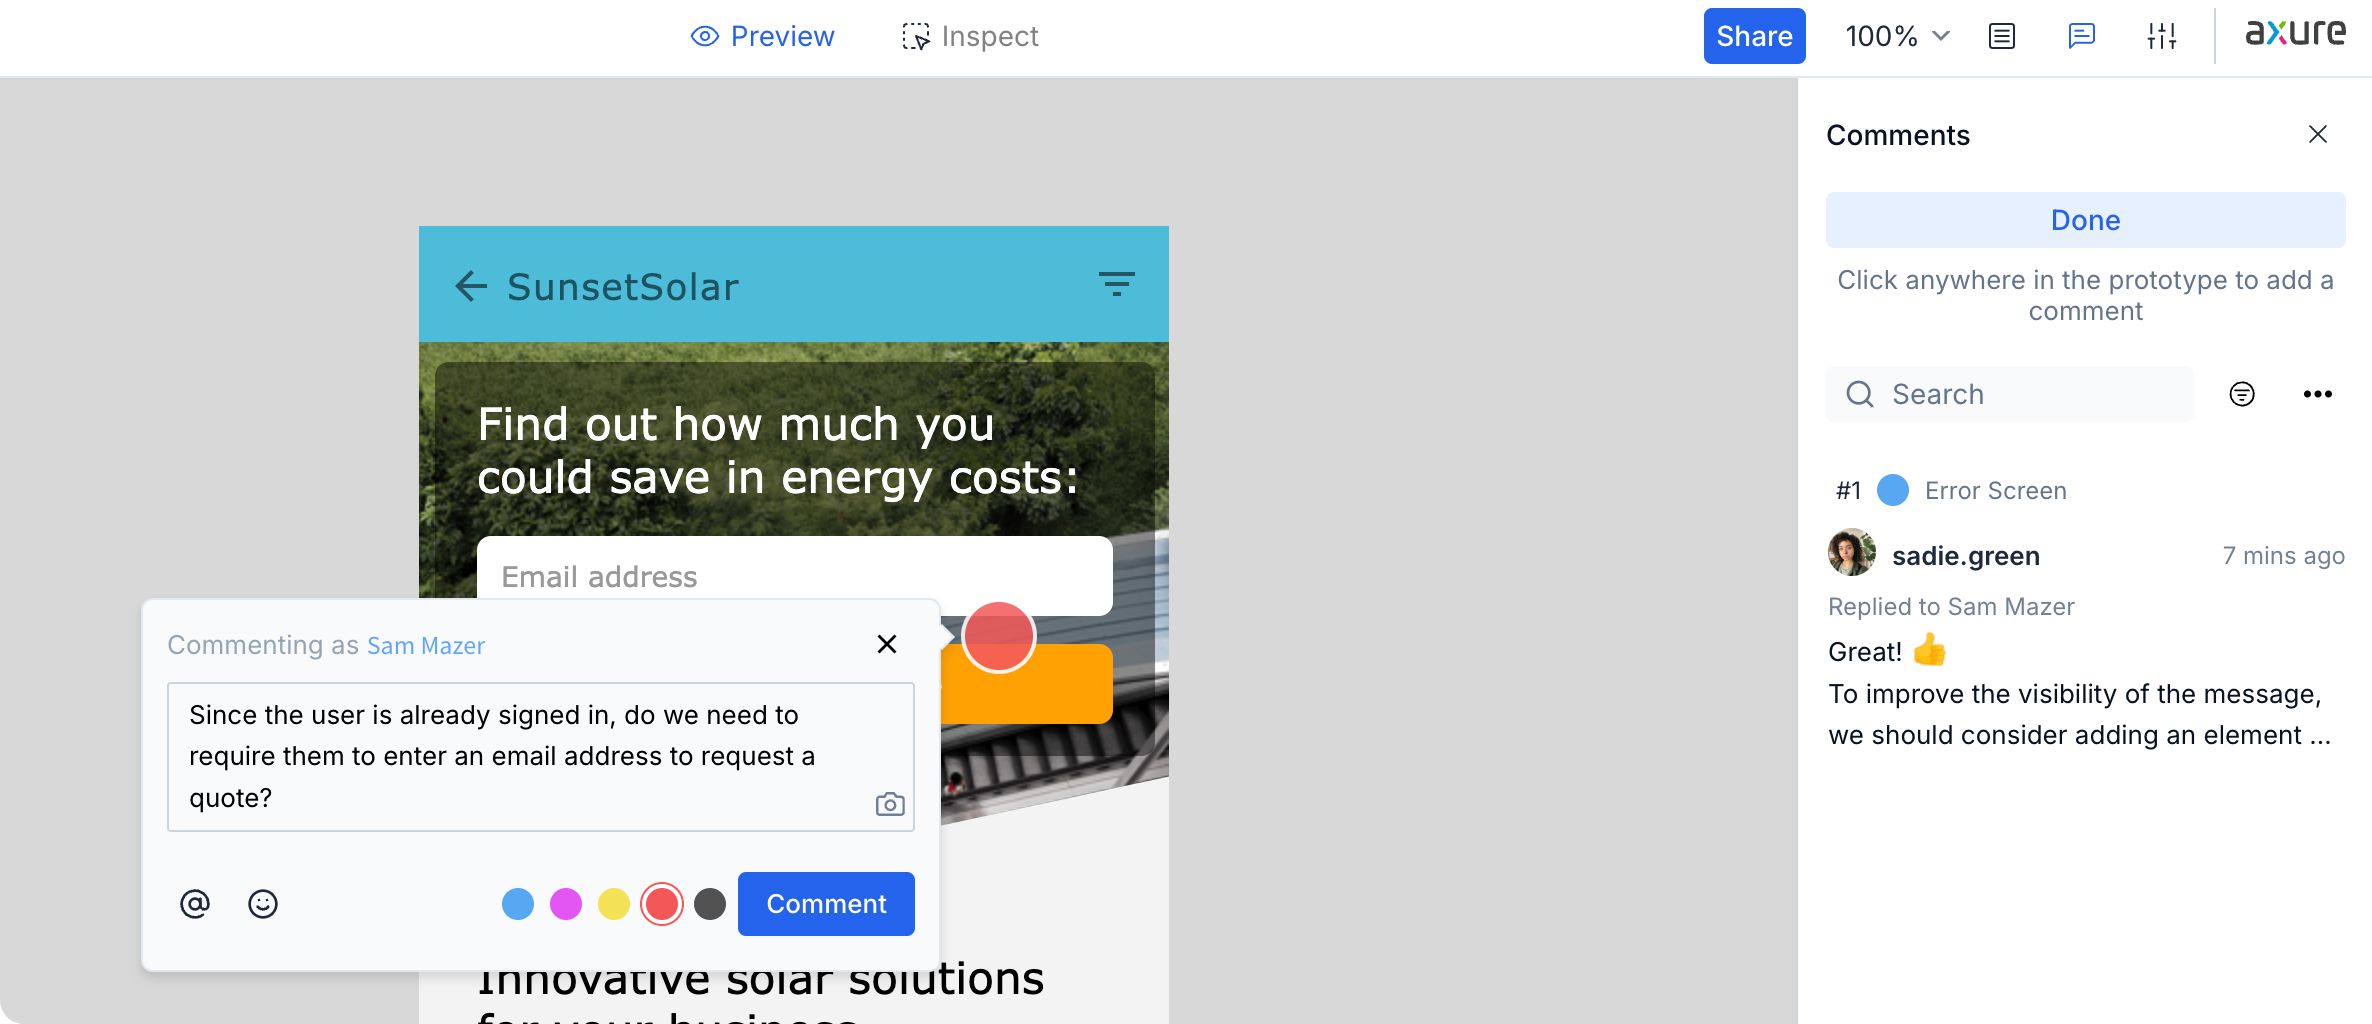Screen dimensions: 2372x1024
Task: Open the 100% zoom dropdown
Action: pyautogui.click(x=1897, y=37)
